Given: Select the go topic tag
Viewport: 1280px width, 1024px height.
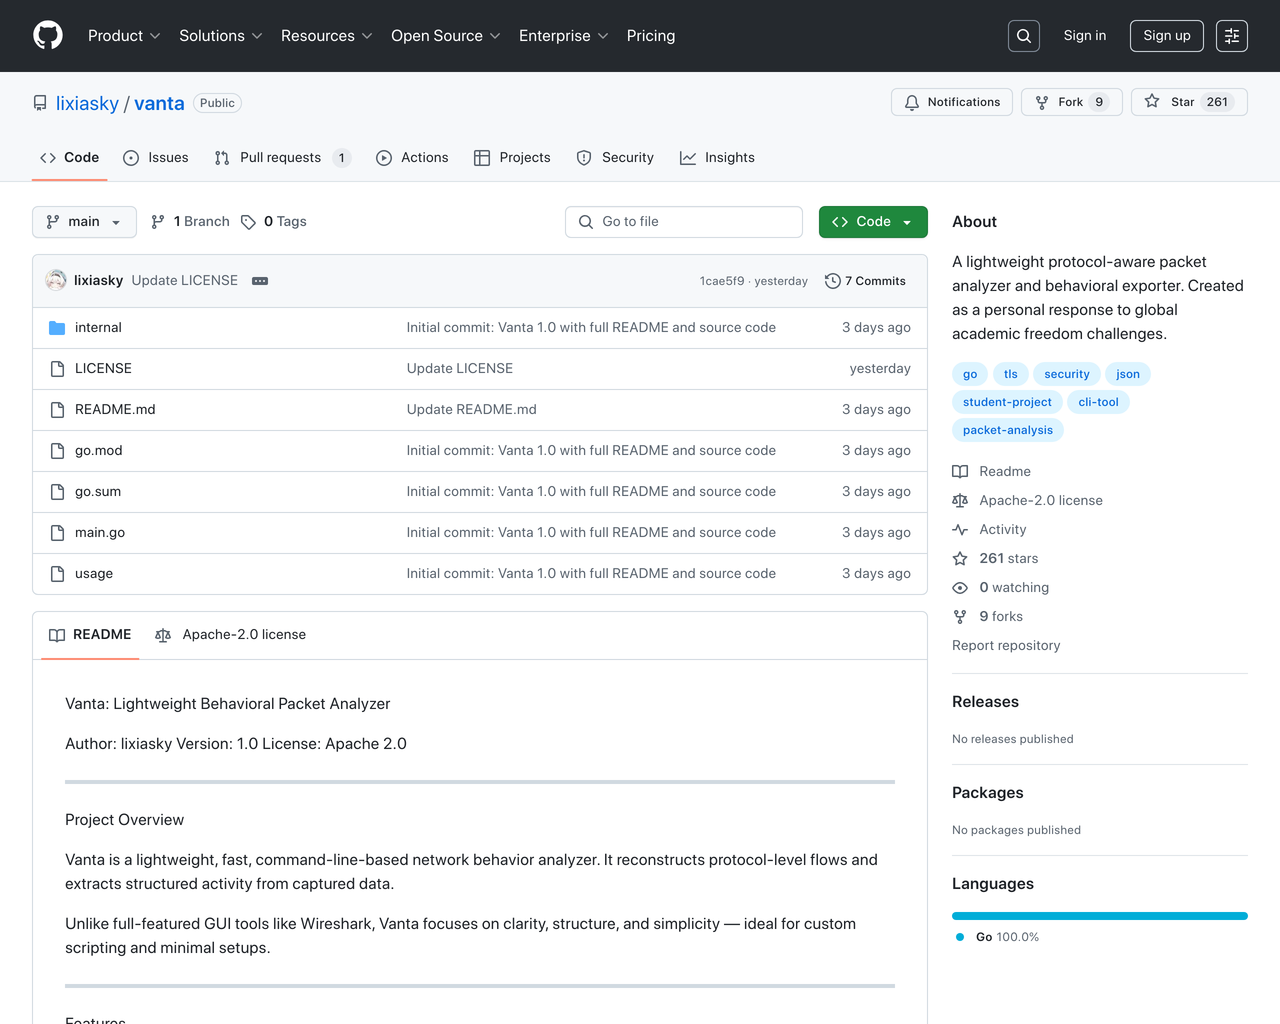Looking at the screenshot, I should tap(970, 374).
